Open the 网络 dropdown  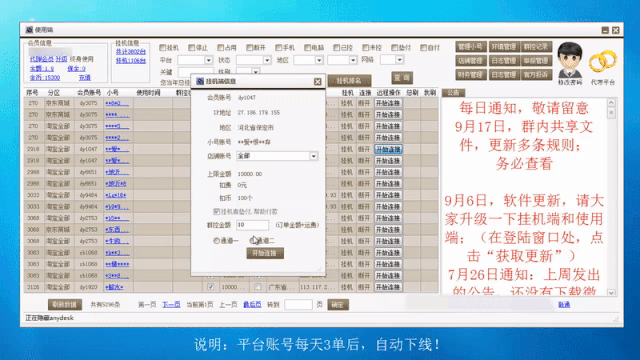tap(400, 60)
